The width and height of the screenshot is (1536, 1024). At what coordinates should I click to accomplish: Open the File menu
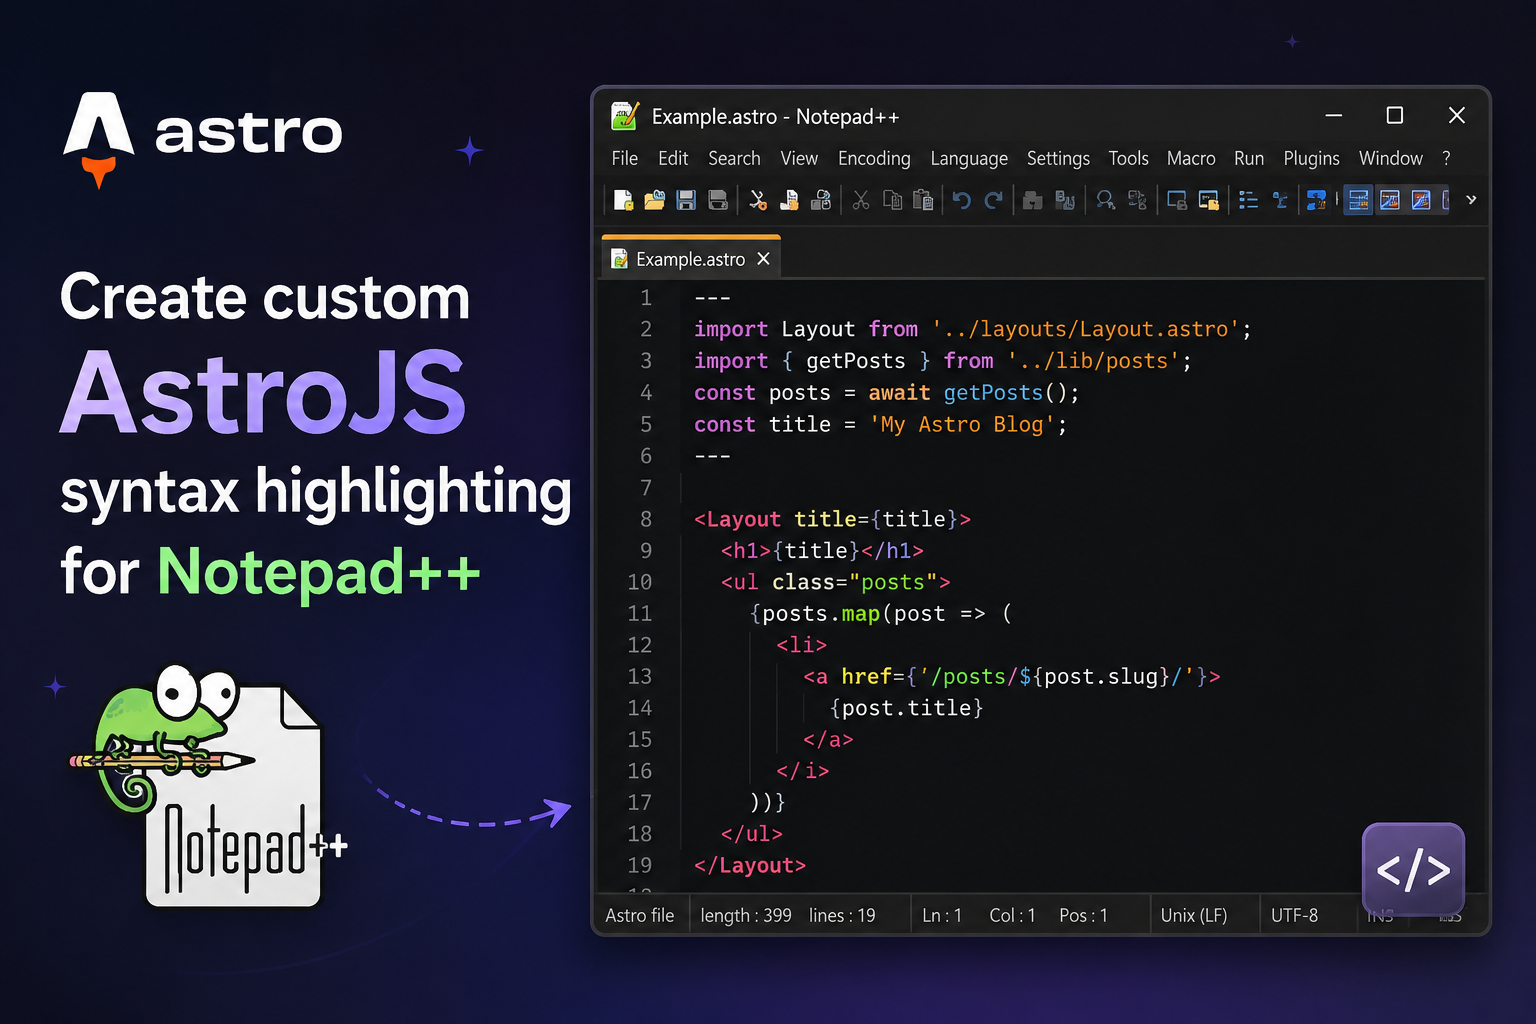(625, 158)
